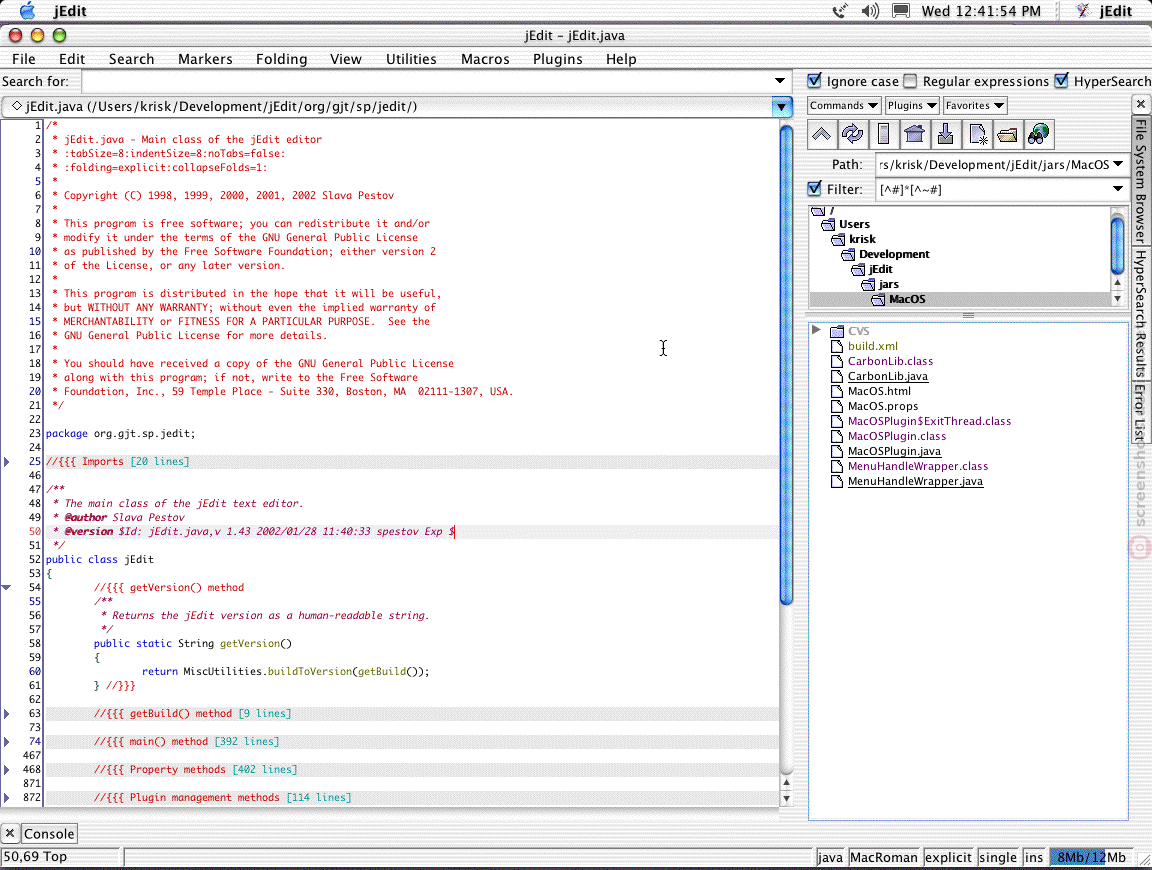
Task: Open the Markers menu
Action: click(205, 59)
